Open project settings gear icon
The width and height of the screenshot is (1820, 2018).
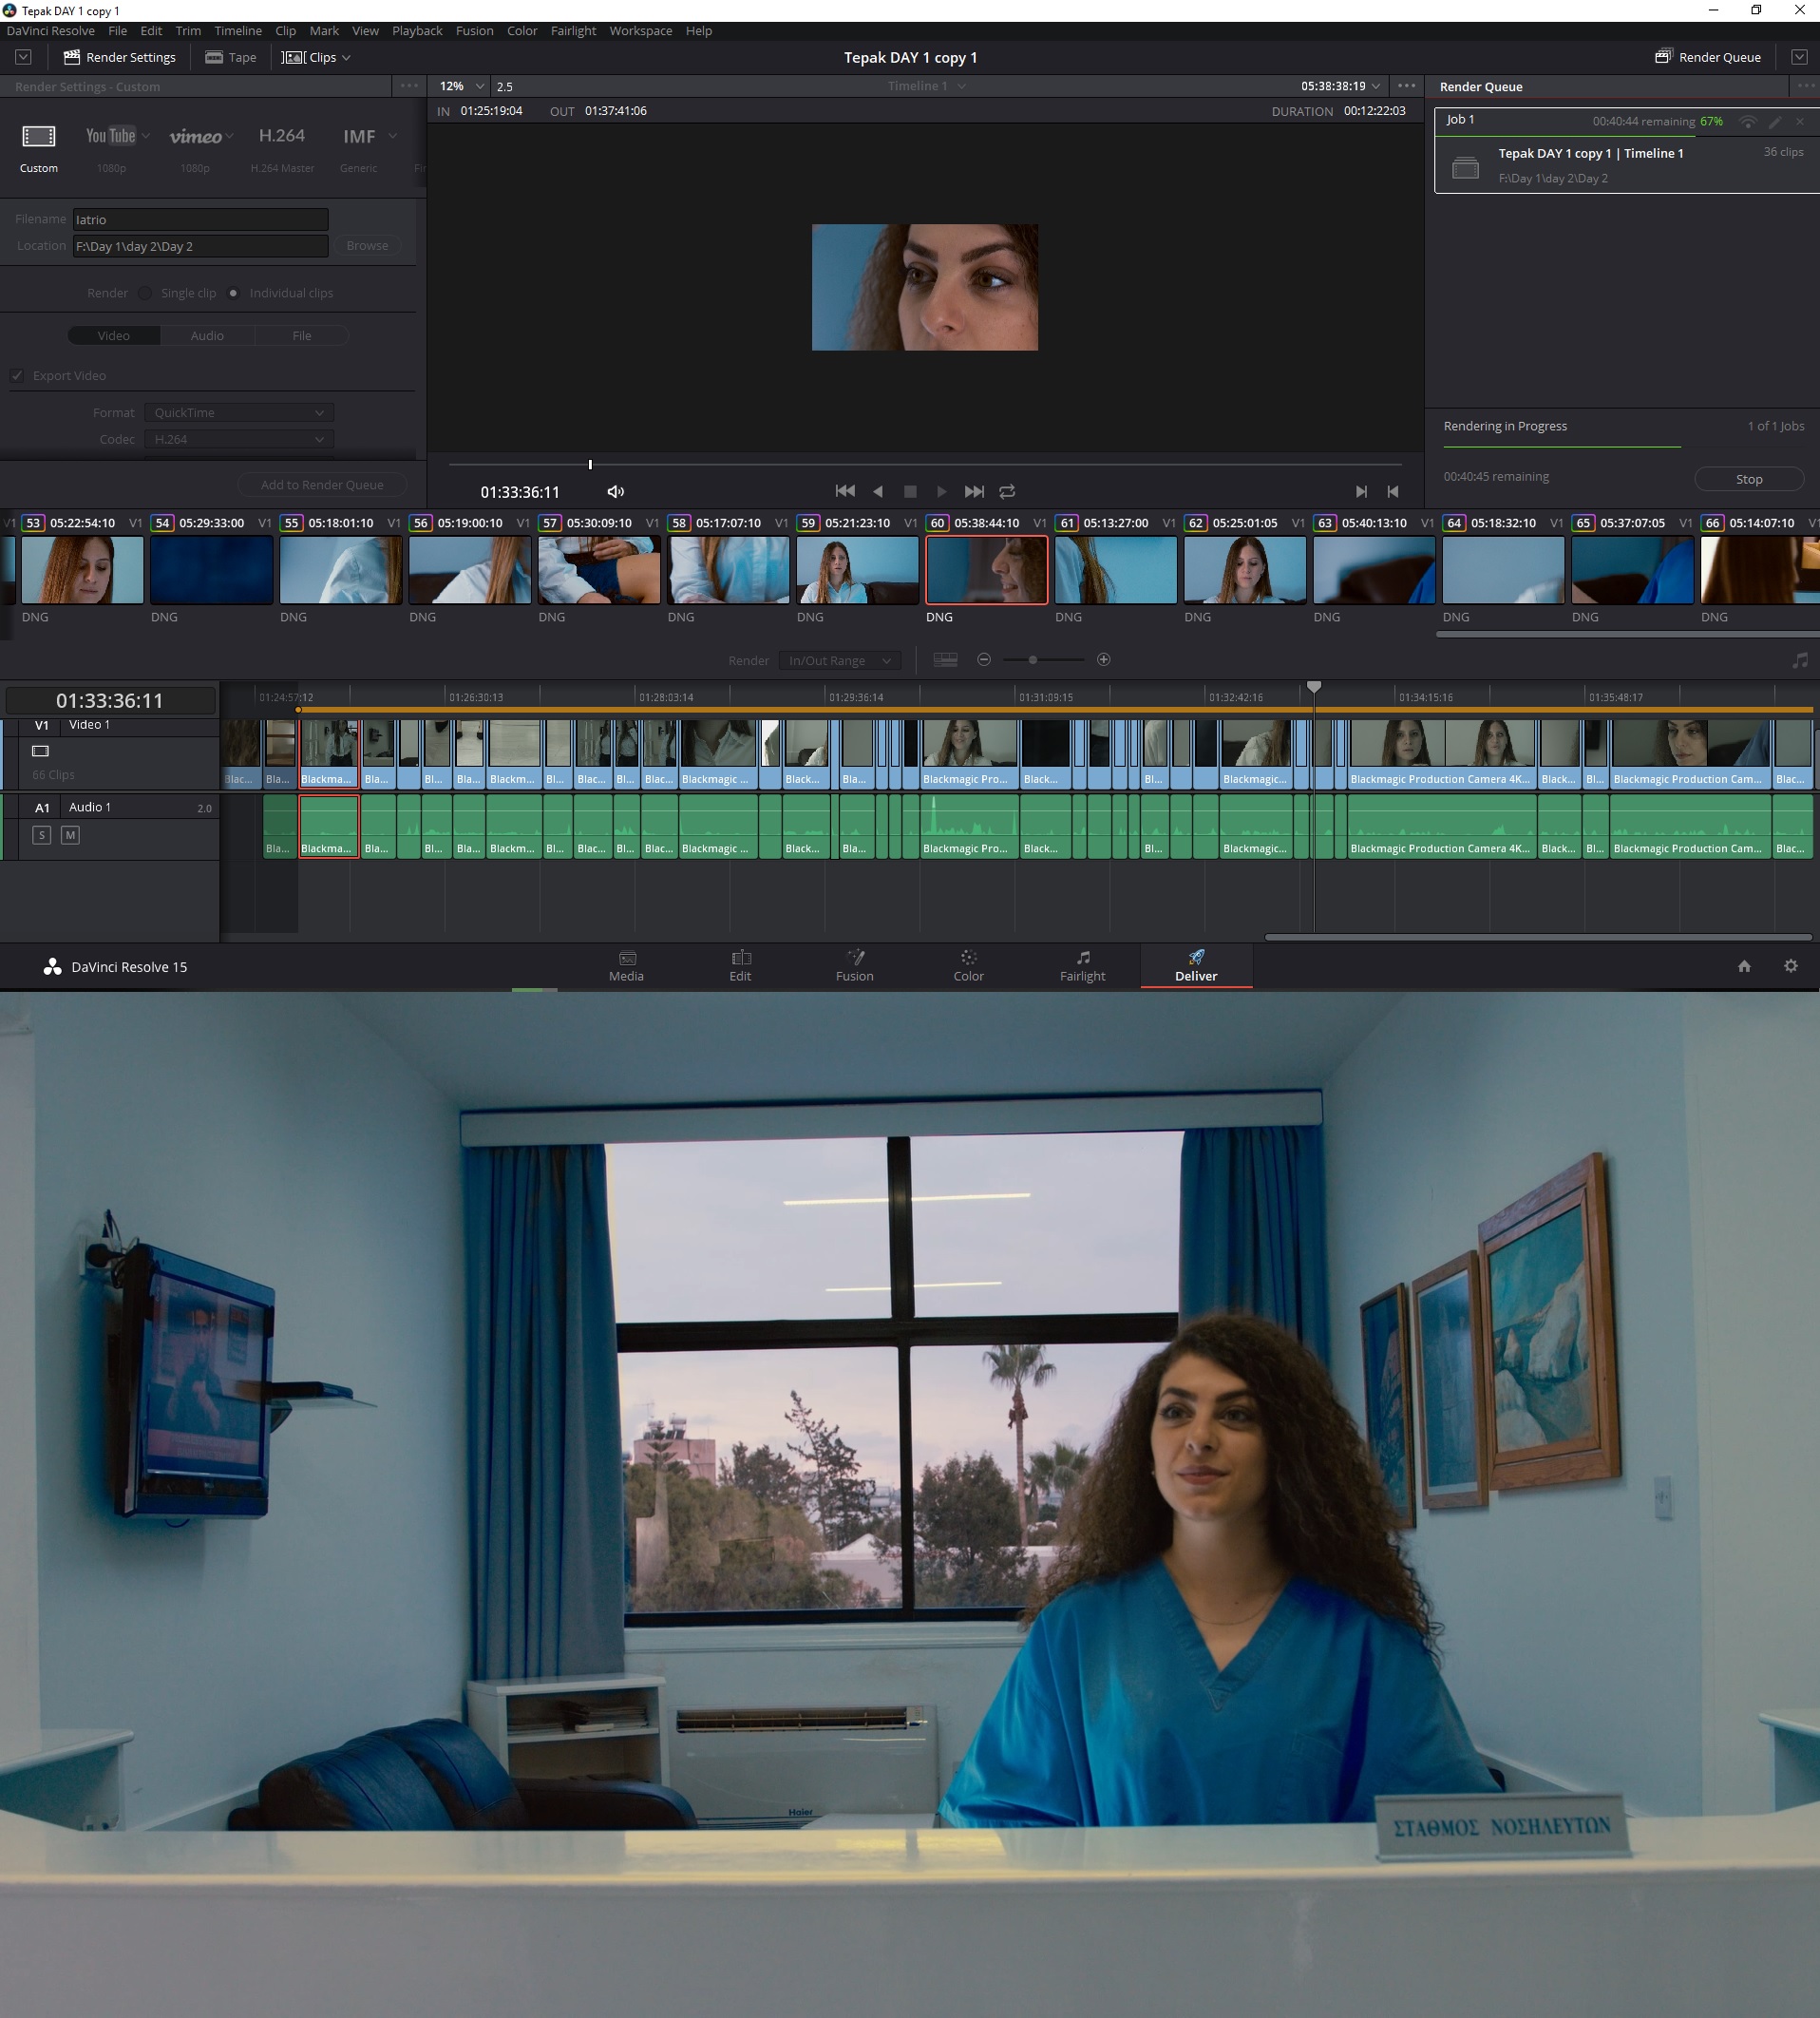click(1790, 966)
